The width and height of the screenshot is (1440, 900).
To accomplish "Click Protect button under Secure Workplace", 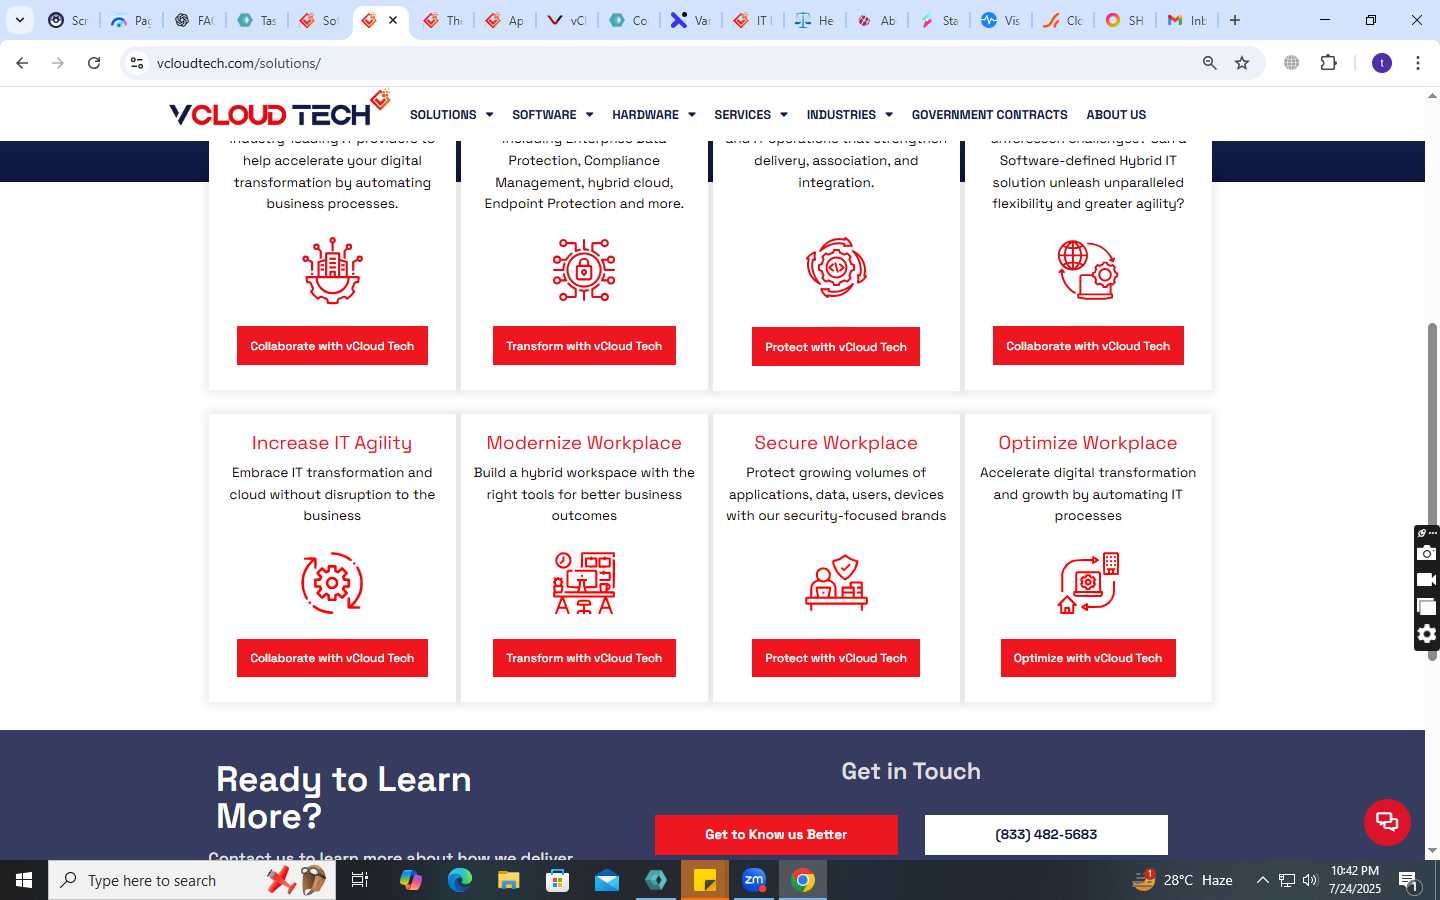I will point(836,658).
